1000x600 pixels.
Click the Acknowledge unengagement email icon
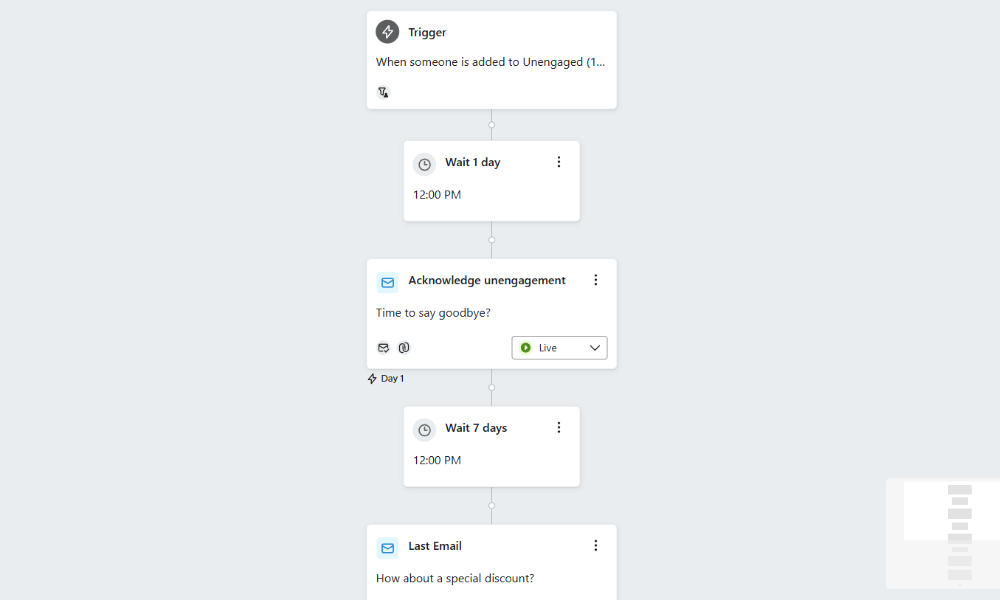click(387, 282)
